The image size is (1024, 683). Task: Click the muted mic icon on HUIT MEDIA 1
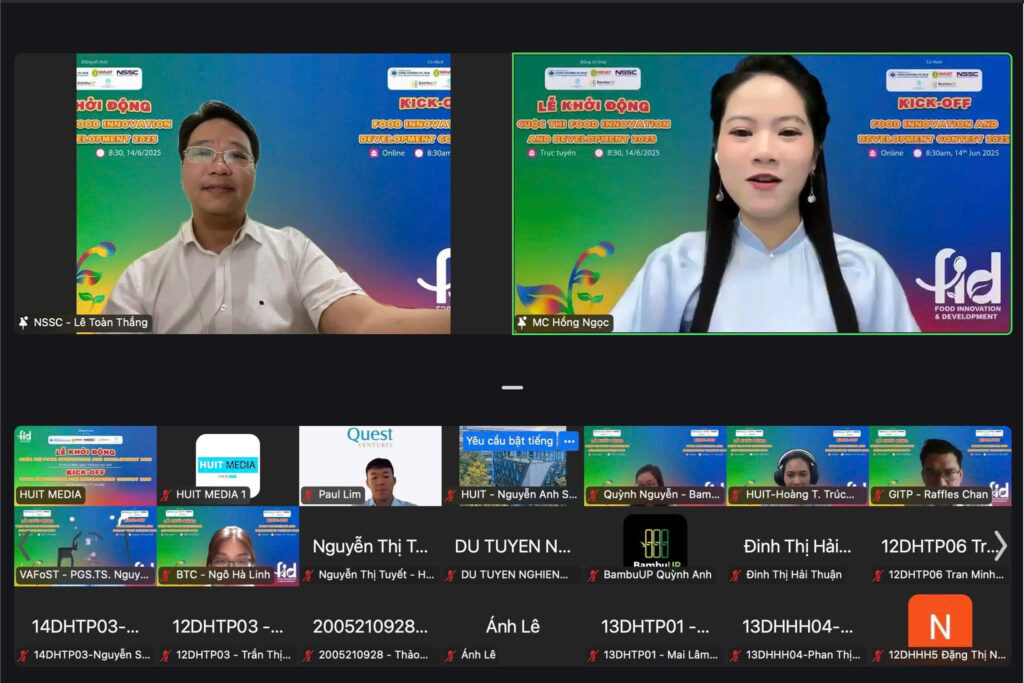166,495
